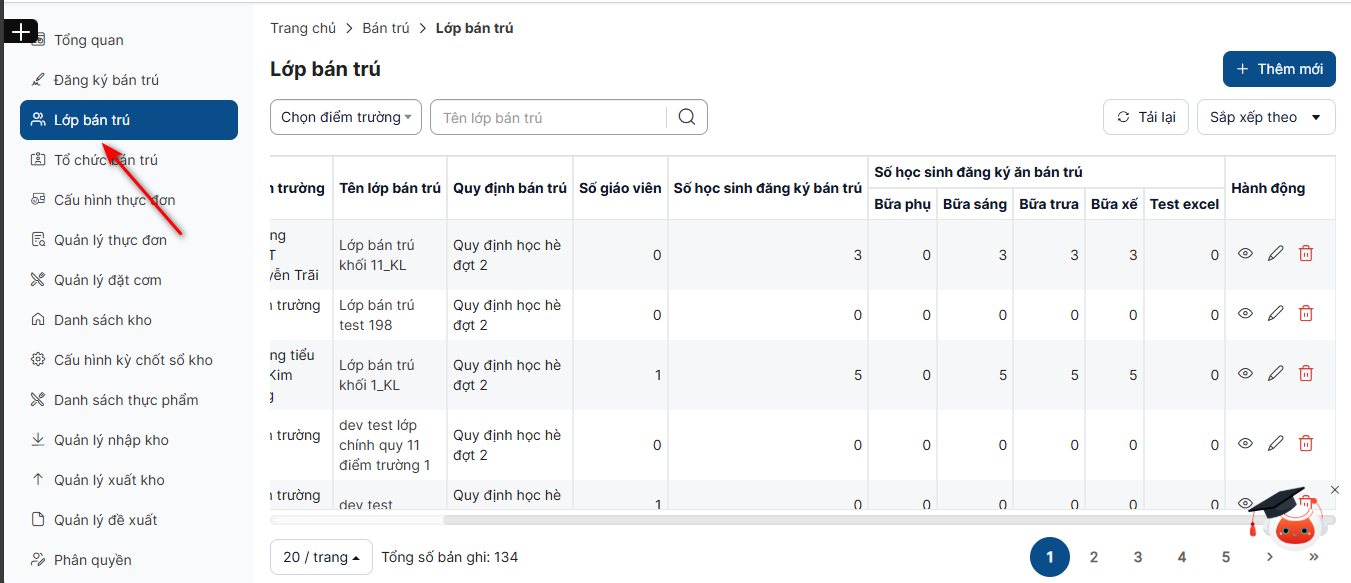Delete the dev test lớp chính quy 11 row
Image resolution: width=1351 pixels, height=583 pixels.
tap(1305, 444)
